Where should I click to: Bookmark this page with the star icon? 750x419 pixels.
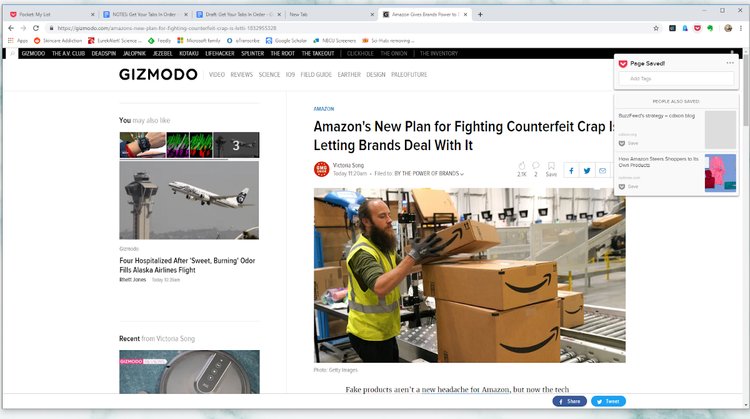click(656, 28)
